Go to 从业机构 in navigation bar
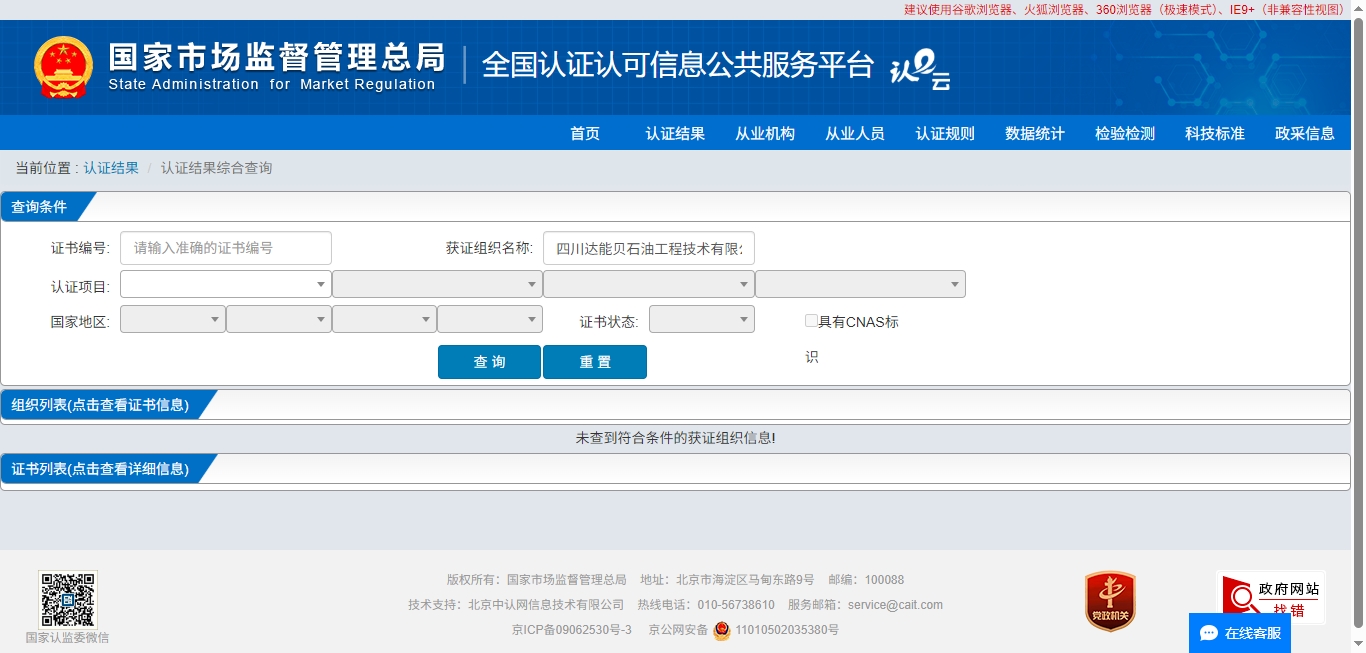 pos(765,134)
